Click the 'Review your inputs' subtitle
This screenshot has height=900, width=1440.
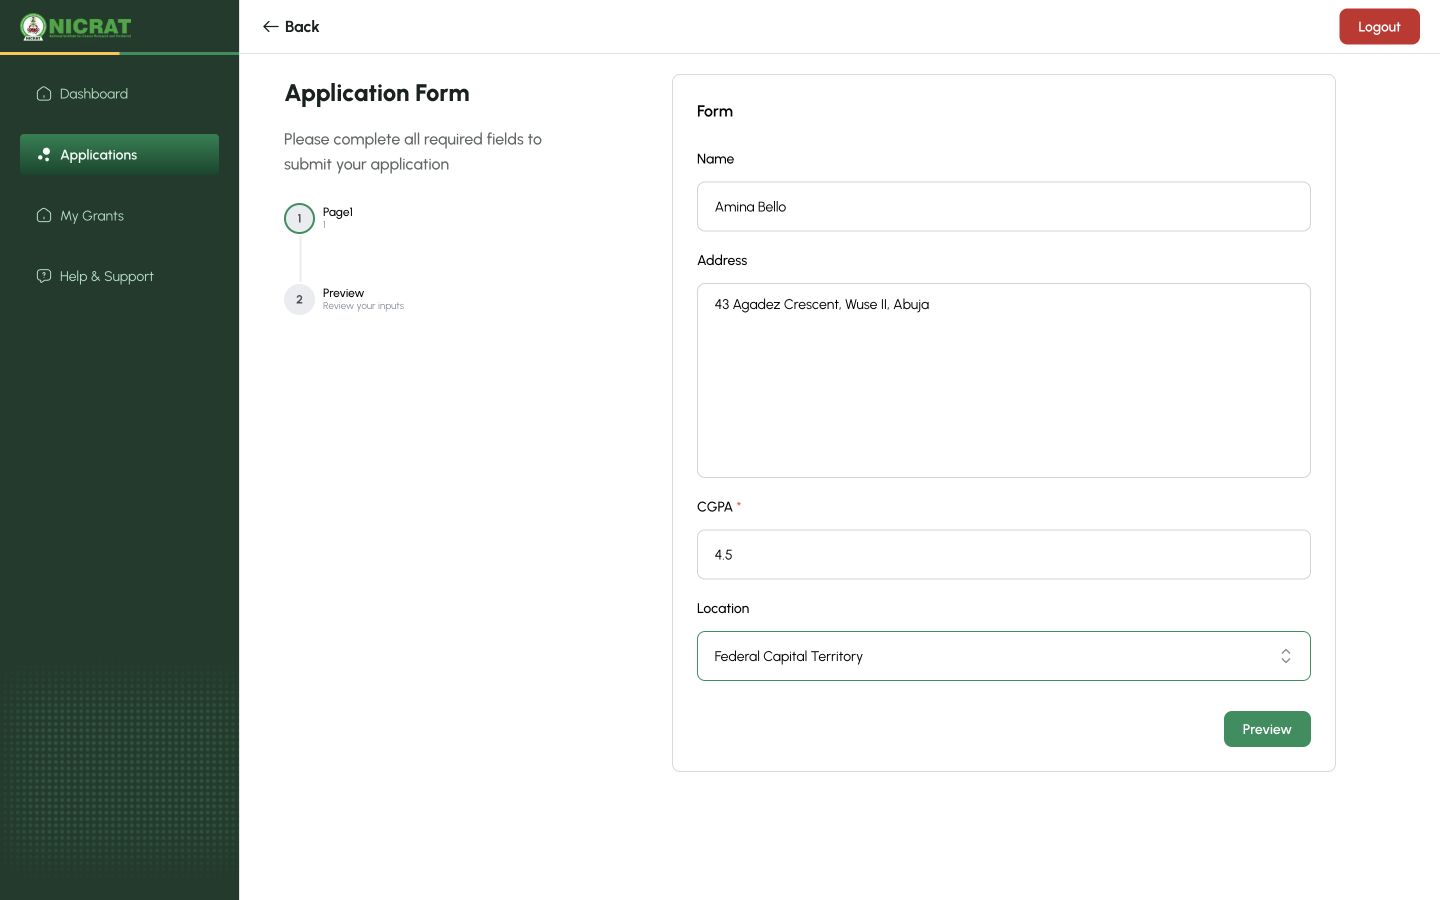(363, 306)
